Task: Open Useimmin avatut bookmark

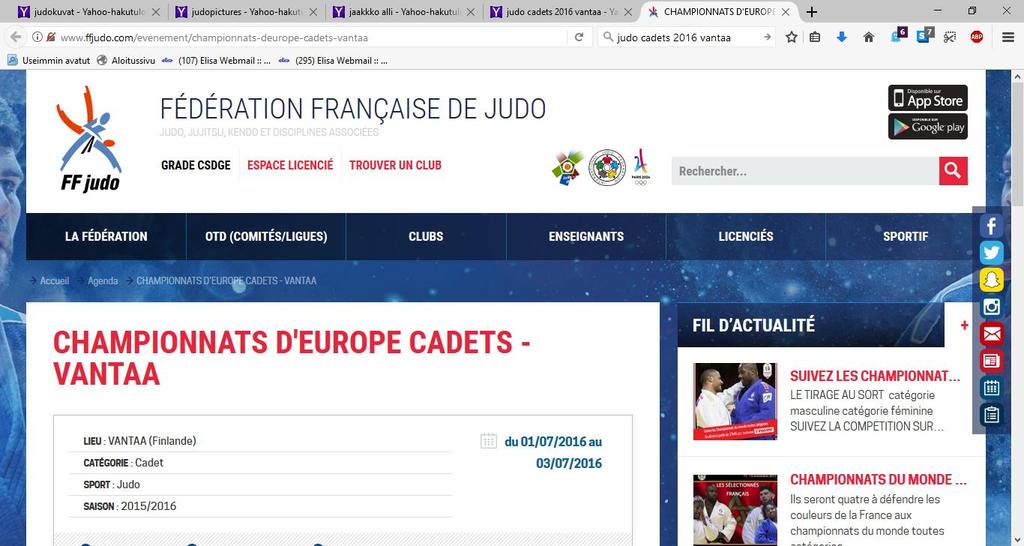Action: (50, 61)
